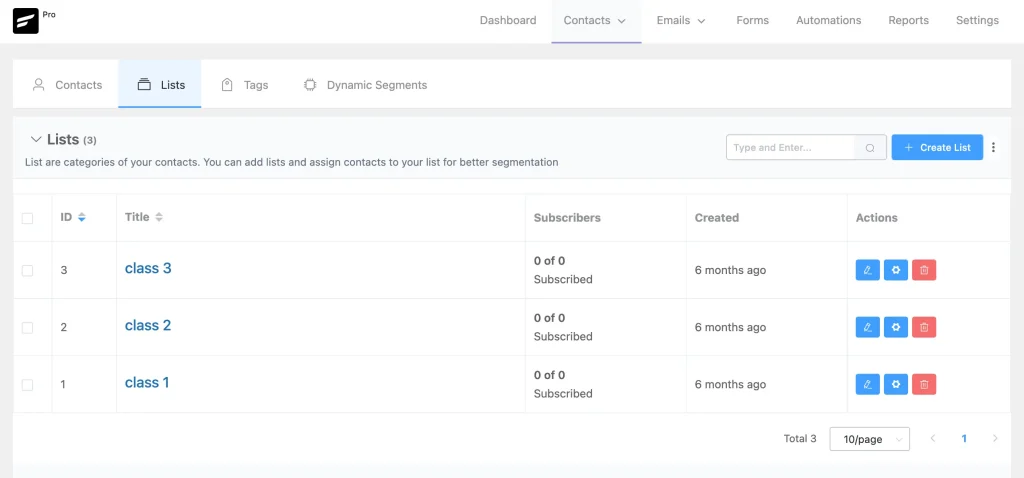Open the 10/page pagination dropdown
The image size is (1024, 478).
[869, 439]
